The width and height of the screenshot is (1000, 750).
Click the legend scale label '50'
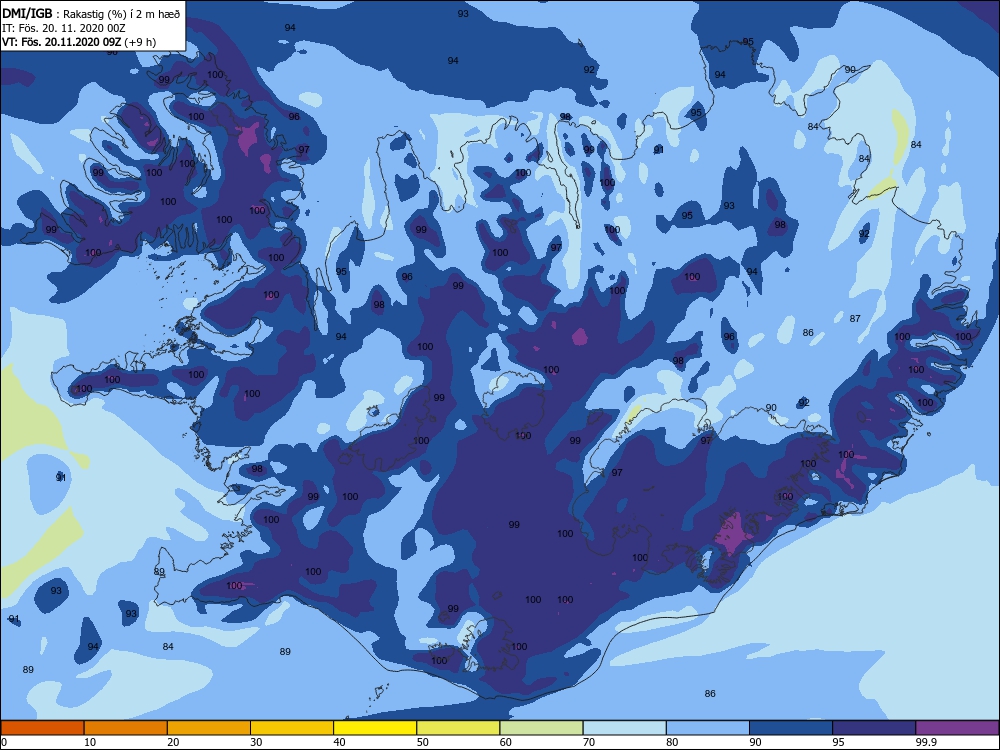tap(423, 742)
